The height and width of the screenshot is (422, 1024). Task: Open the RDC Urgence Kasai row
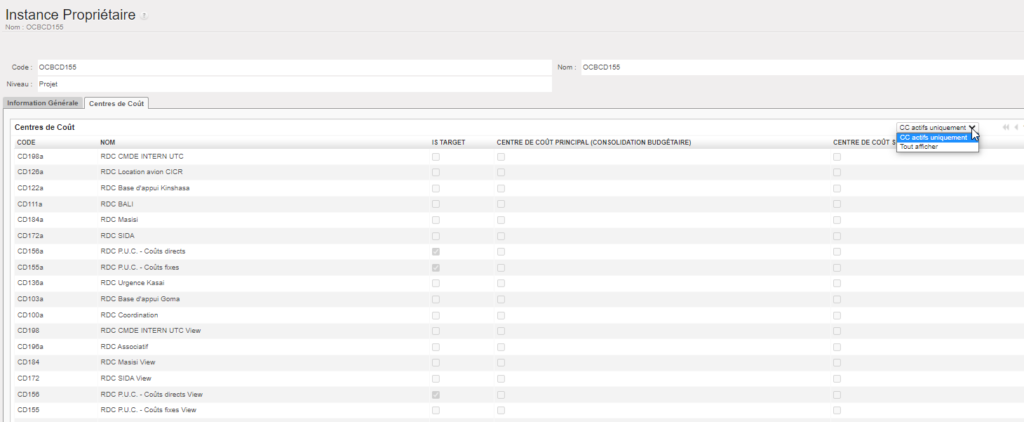pyautogui.click(x=132, y=283)
